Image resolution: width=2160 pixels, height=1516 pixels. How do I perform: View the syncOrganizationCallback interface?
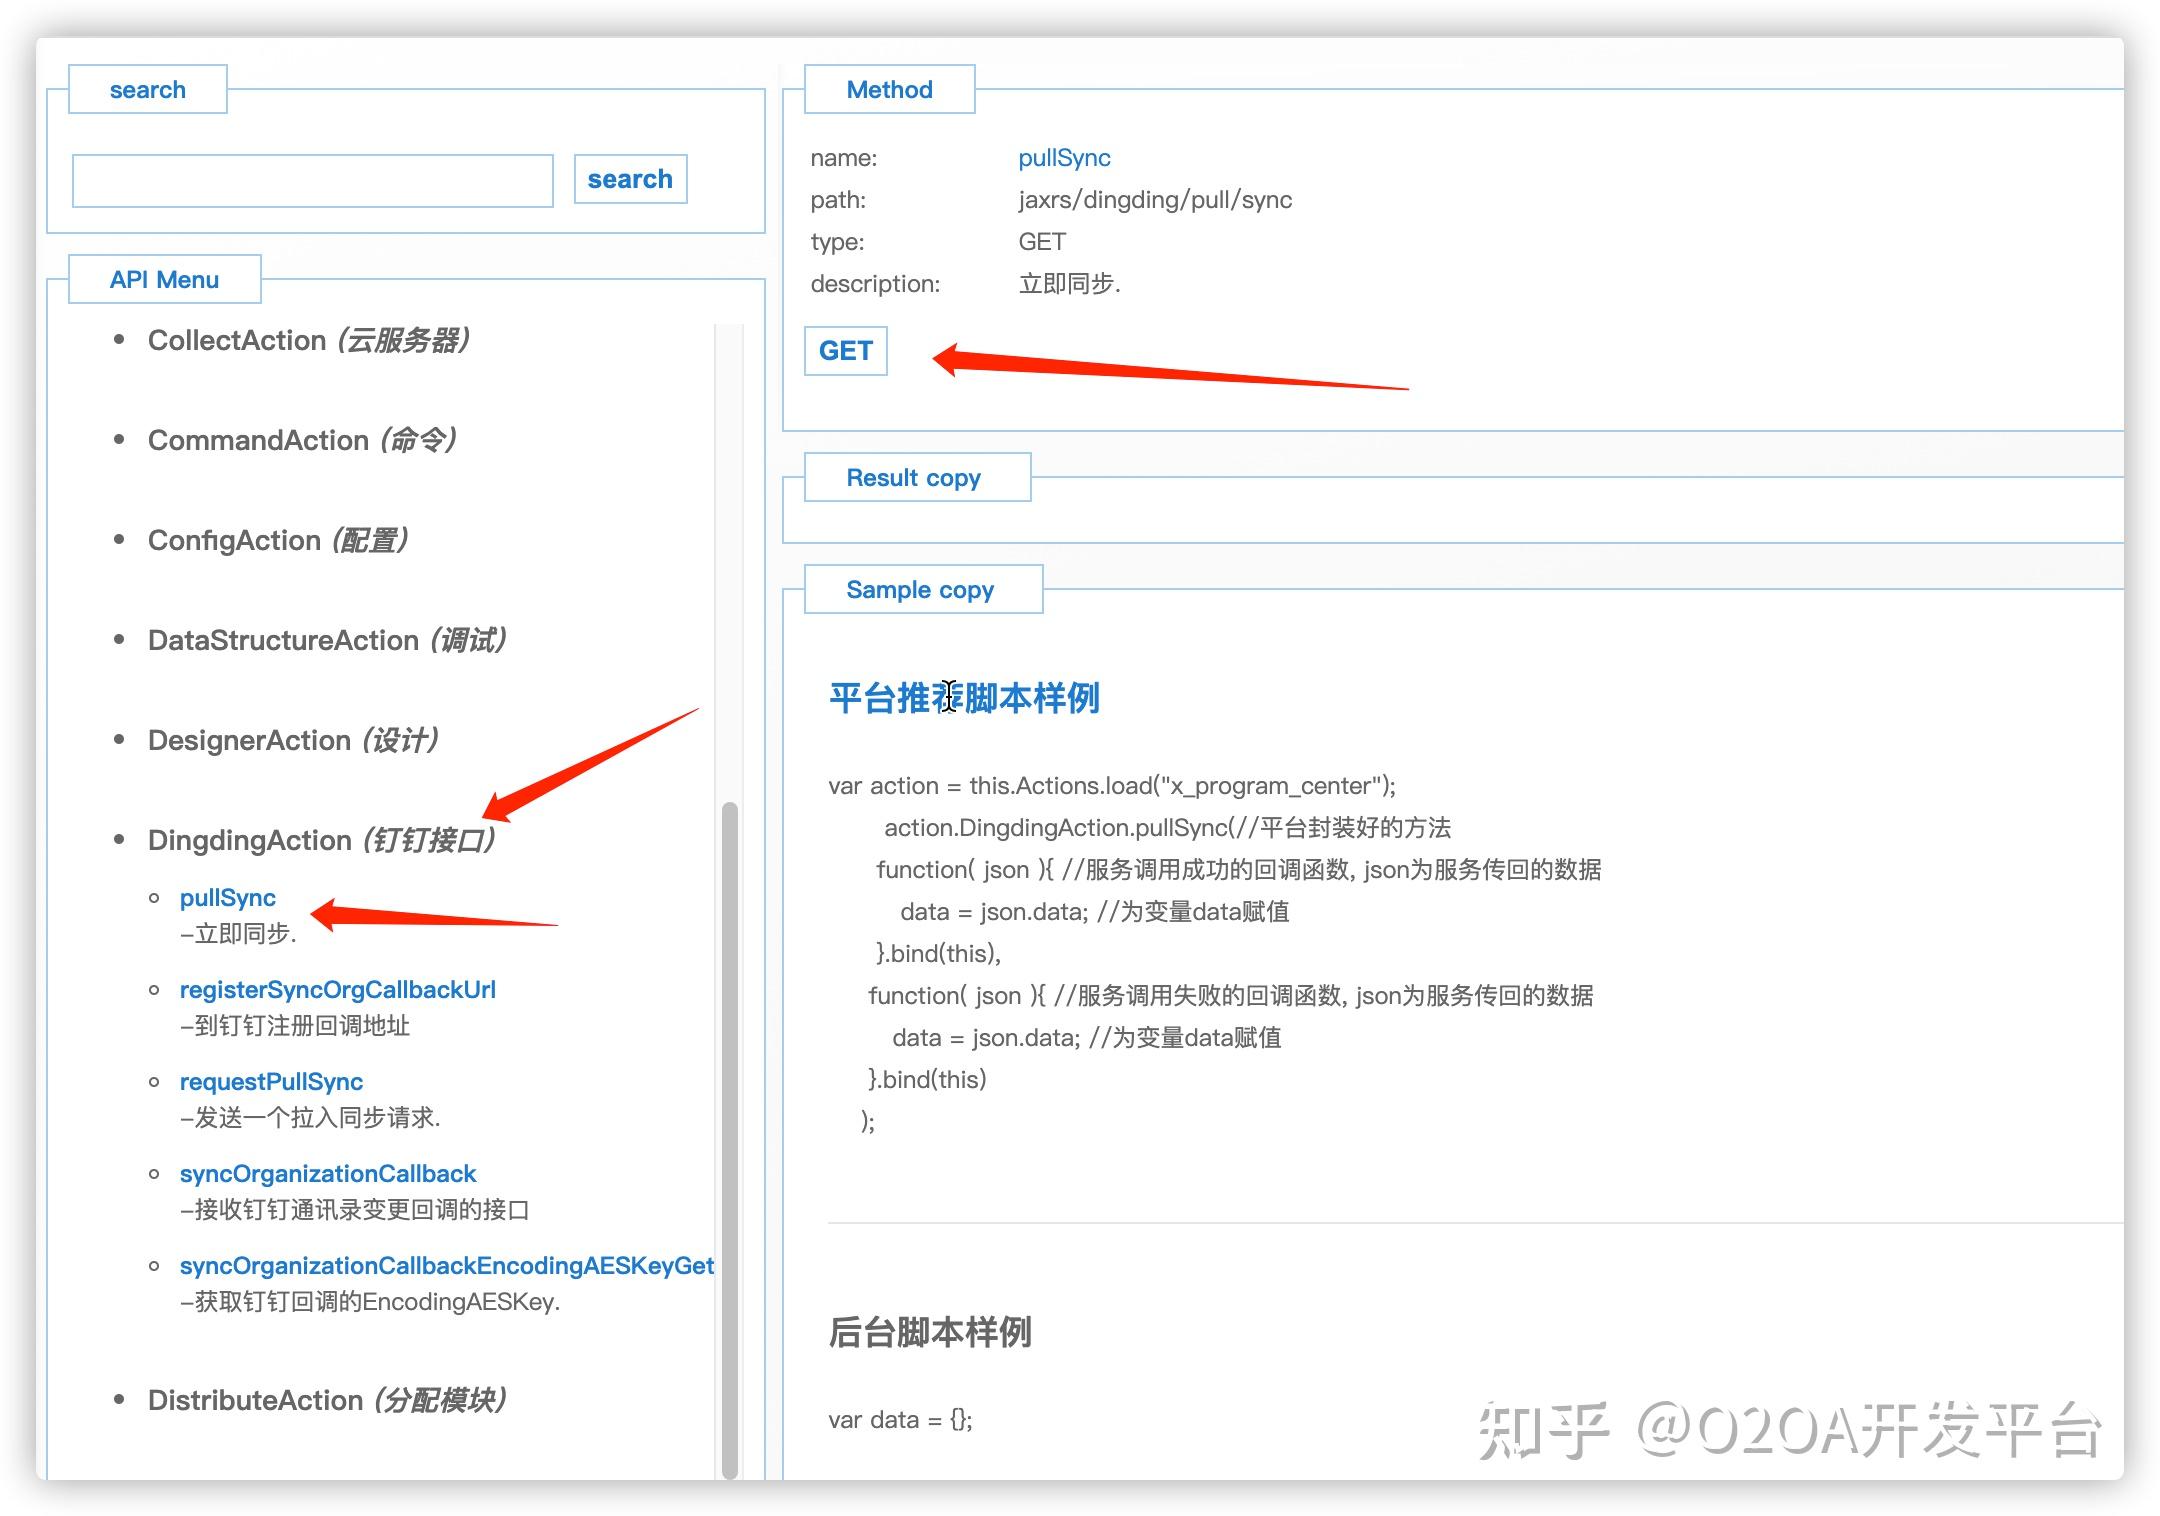pos(328,1173)
